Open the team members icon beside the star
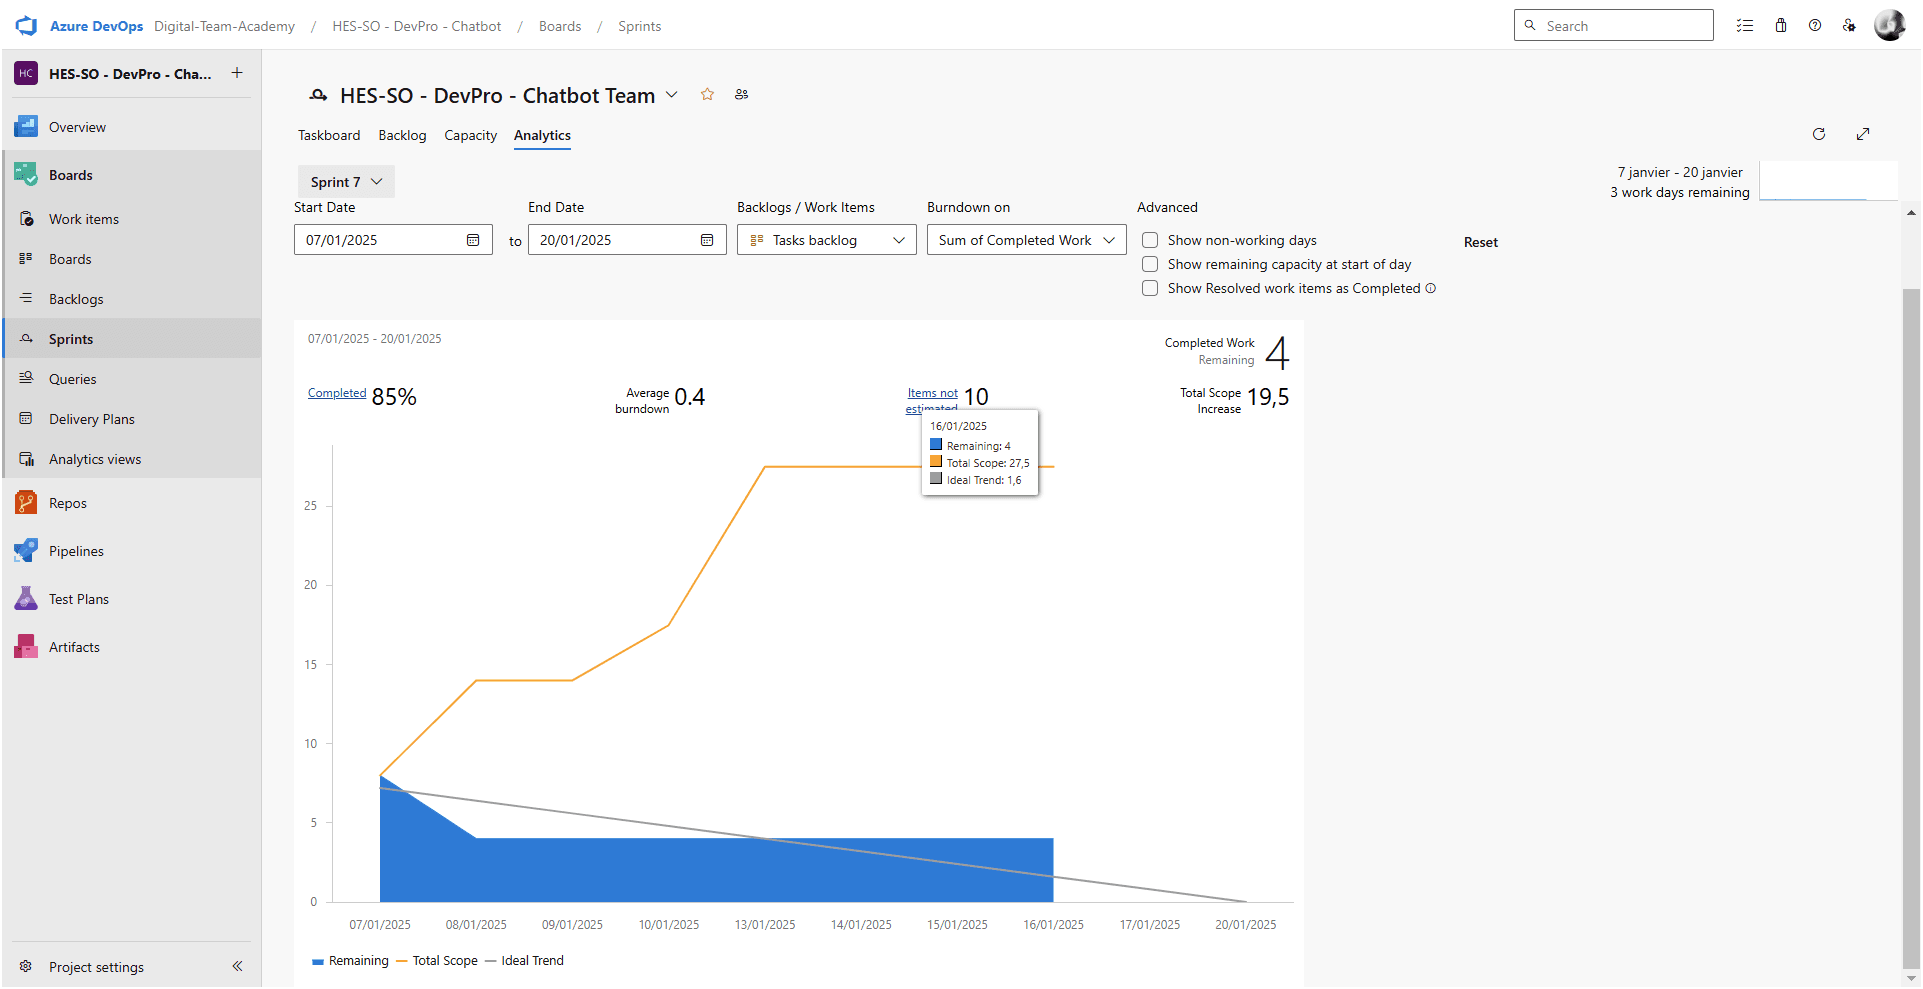The width and height of the screenshot is (1923, 989). coord(741,94)
